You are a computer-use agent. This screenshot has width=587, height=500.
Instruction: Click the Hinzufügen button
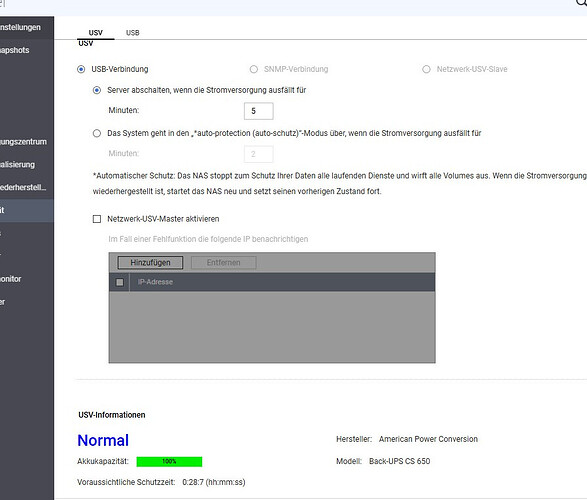click(150, 263)
